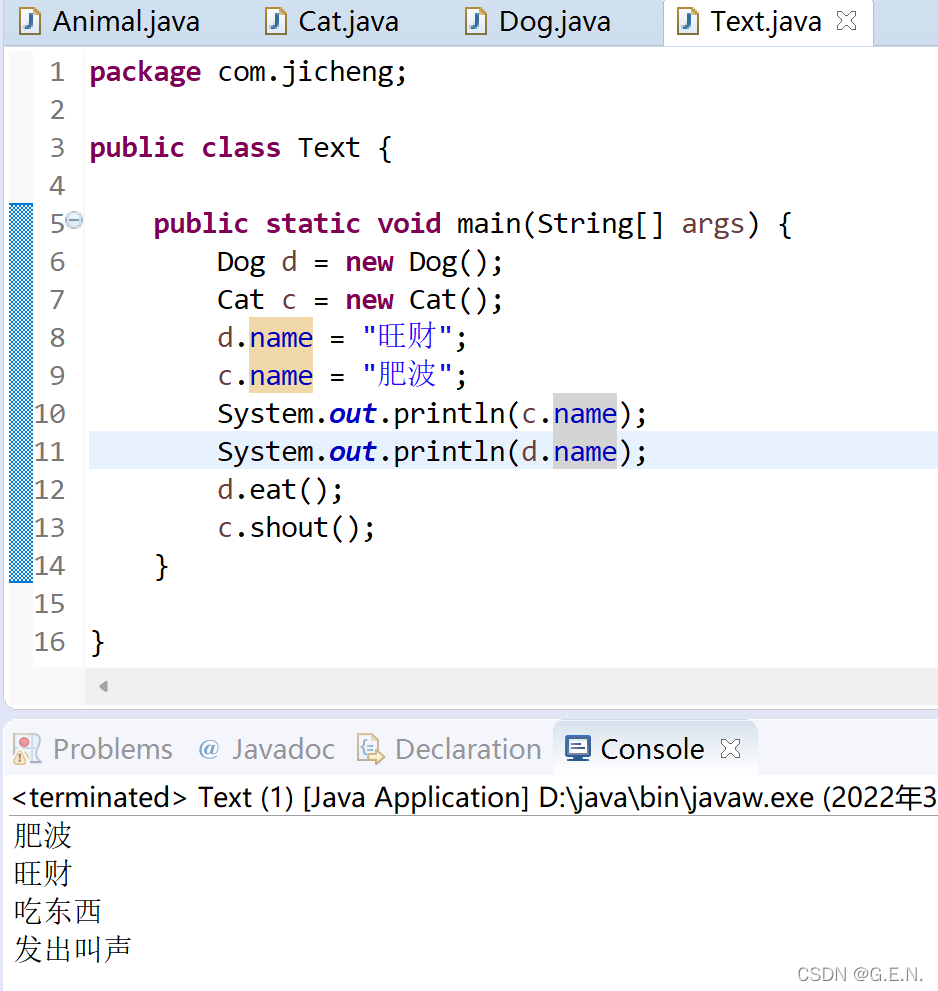Click the Problems view warning icon
This screenshot has height=991, width=938.
(27, 749)
